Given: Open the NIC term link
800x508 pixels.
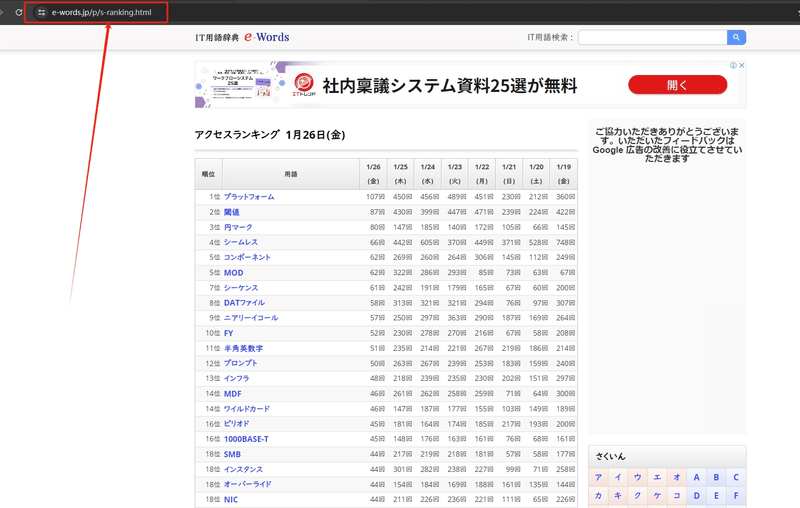Looking at the screenshot, I should click(x=231, y=500).
